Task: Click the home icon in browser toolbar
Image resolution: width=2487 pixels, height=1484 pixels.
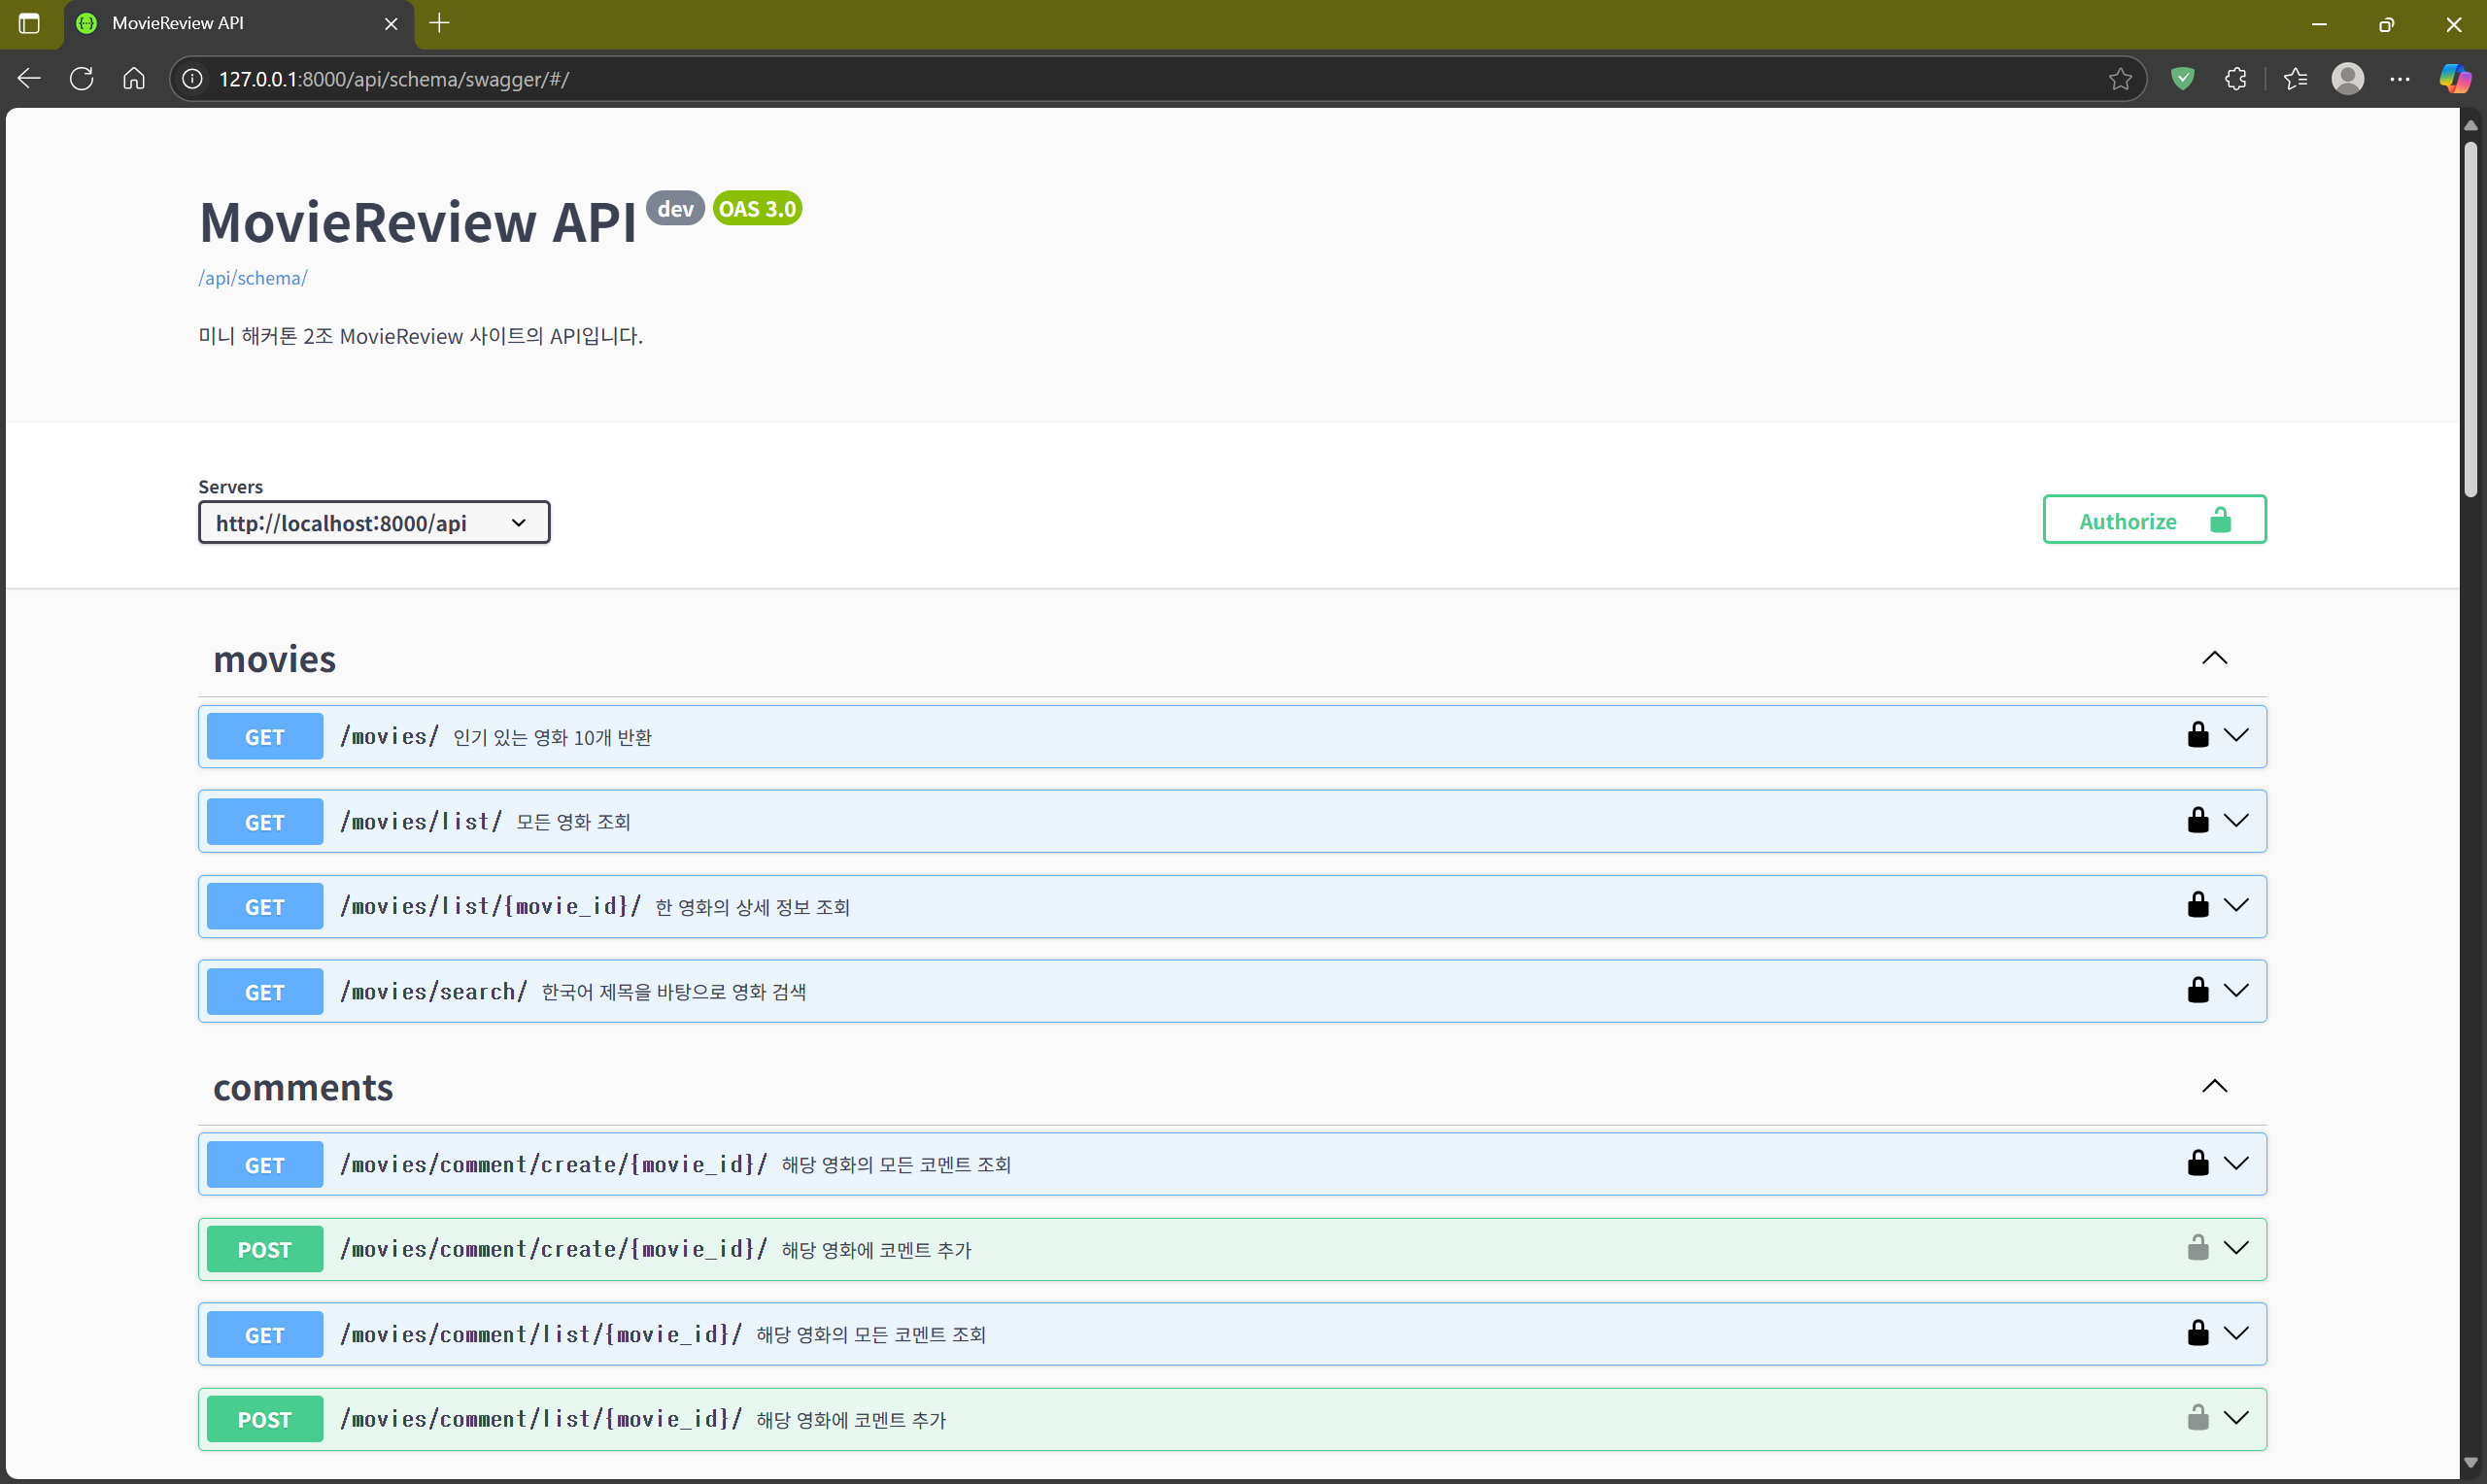Action: (134, 79)
